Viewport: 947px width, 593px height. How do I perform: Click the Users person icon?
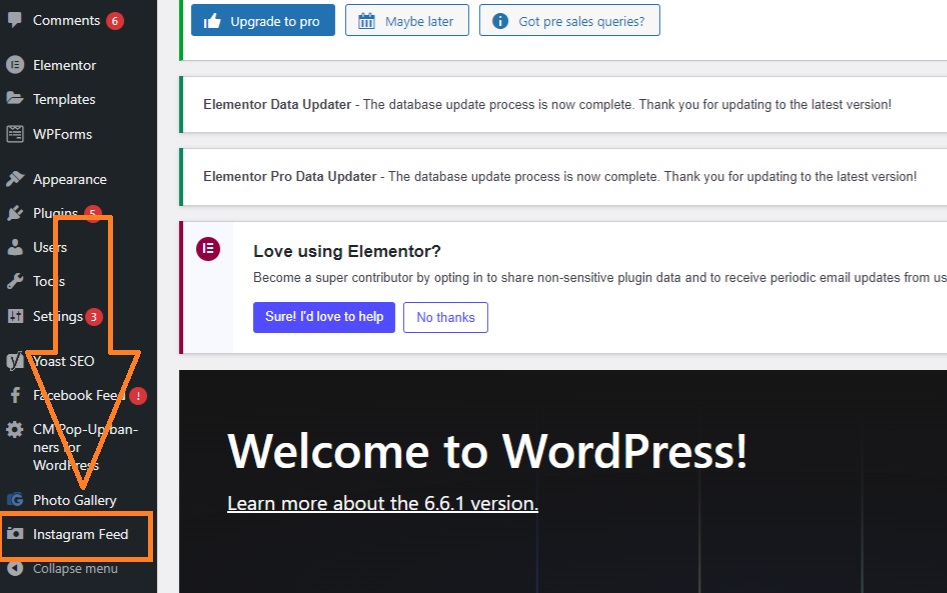pyautogui.click(x=14, y=246)
